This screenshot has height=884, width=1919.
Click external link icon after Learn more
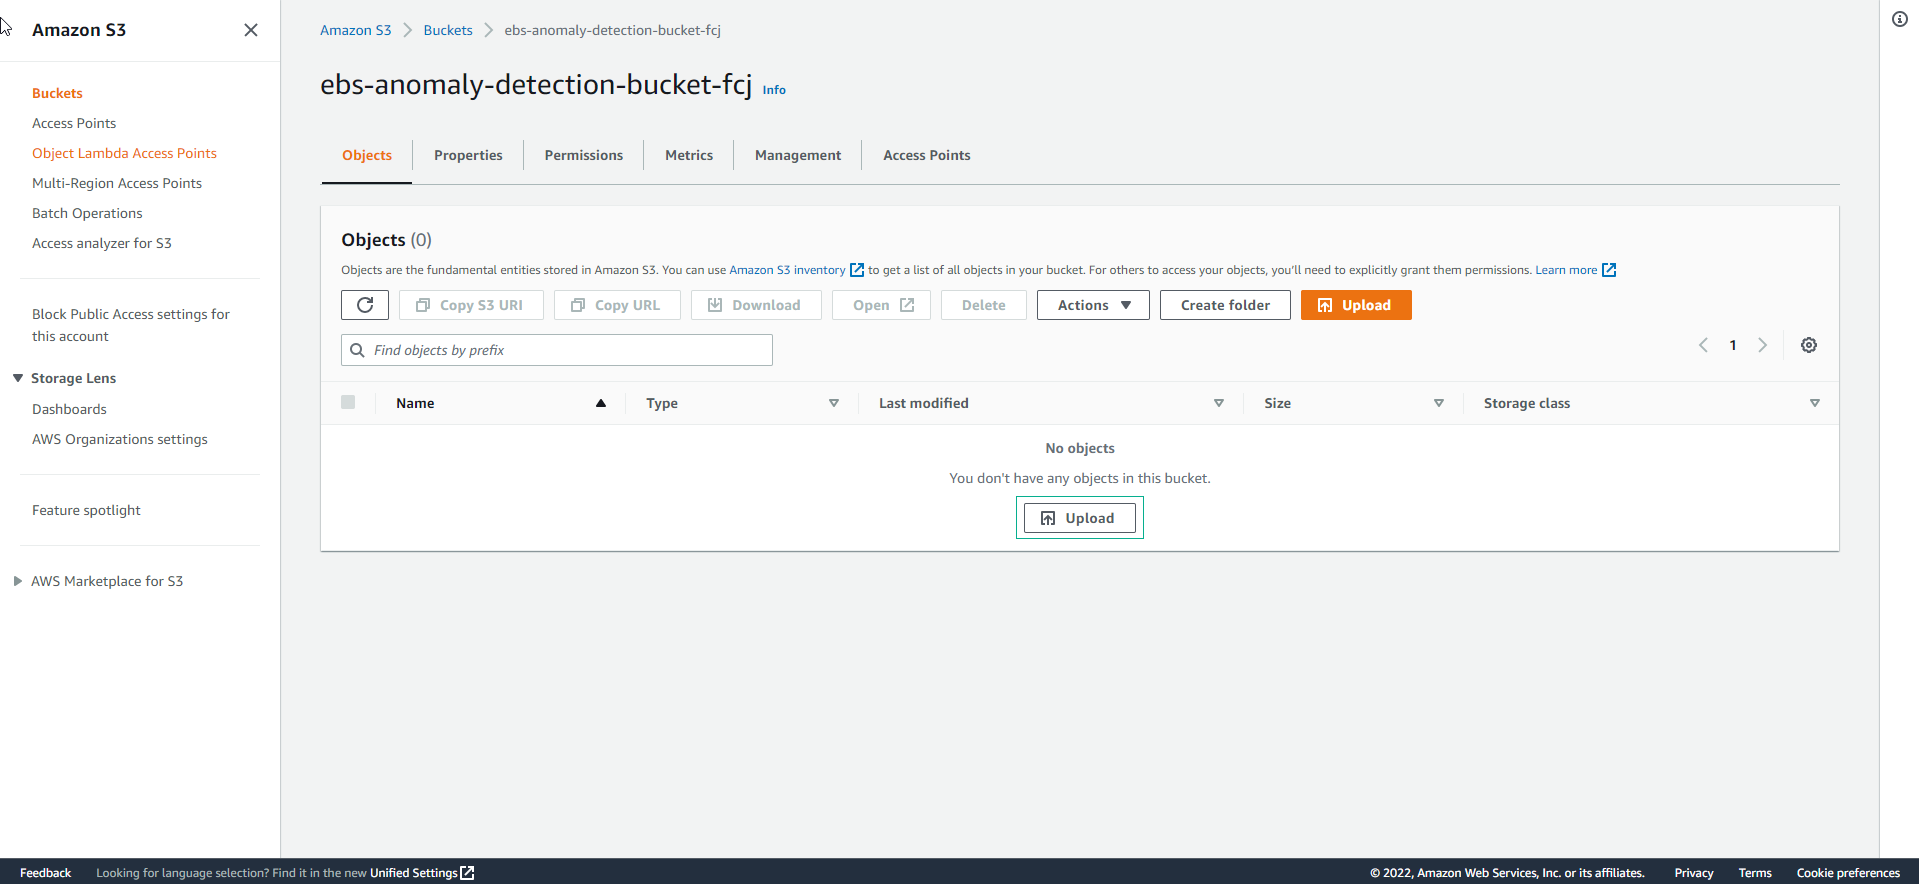pos(1609,270)
